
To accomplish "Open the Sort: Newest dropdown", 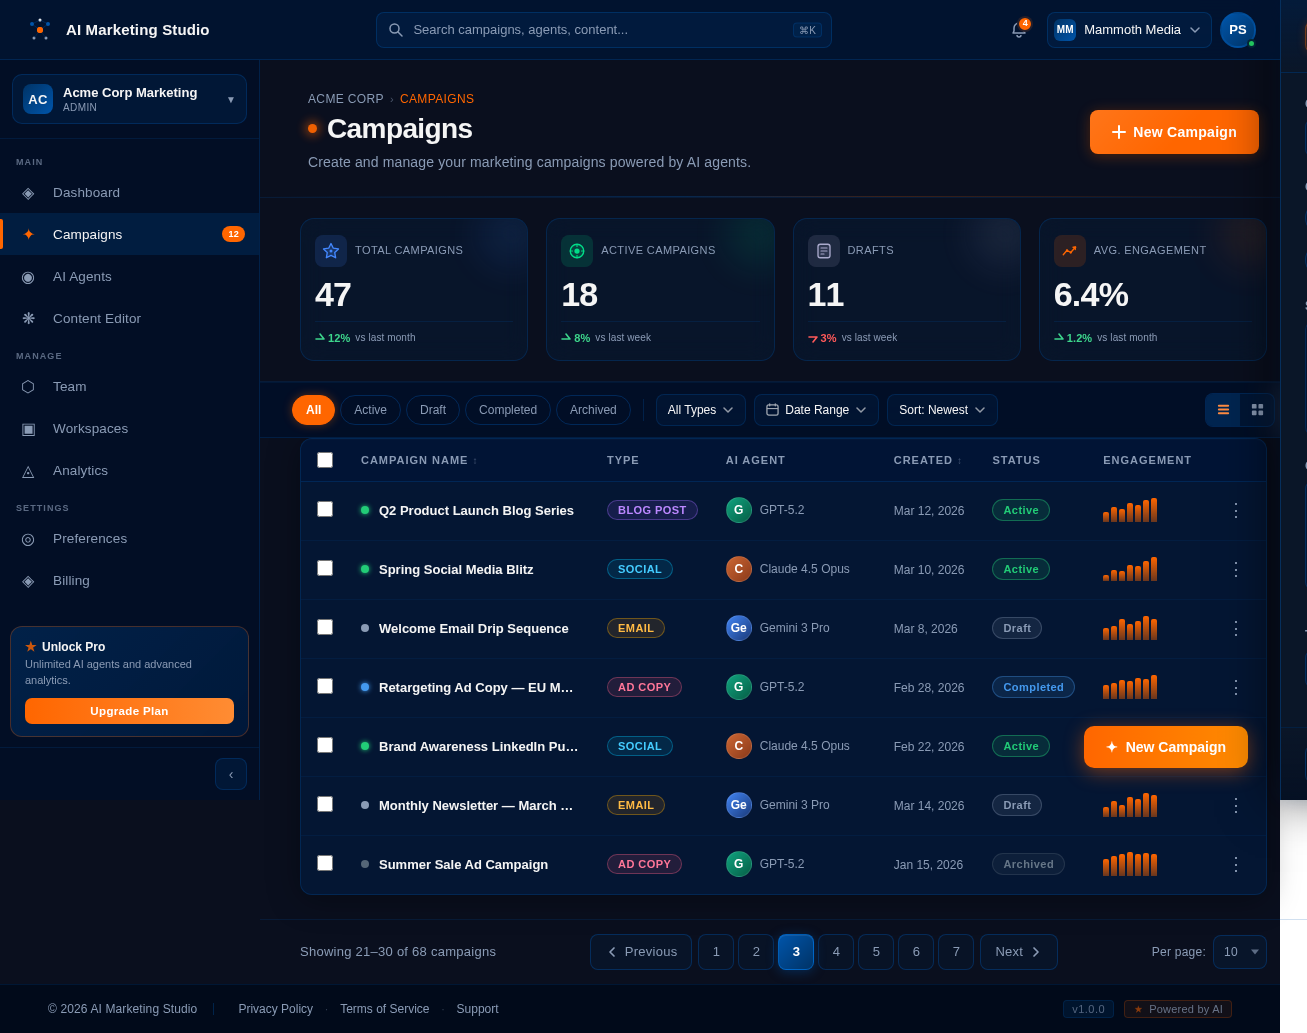I will coord(942,409).
